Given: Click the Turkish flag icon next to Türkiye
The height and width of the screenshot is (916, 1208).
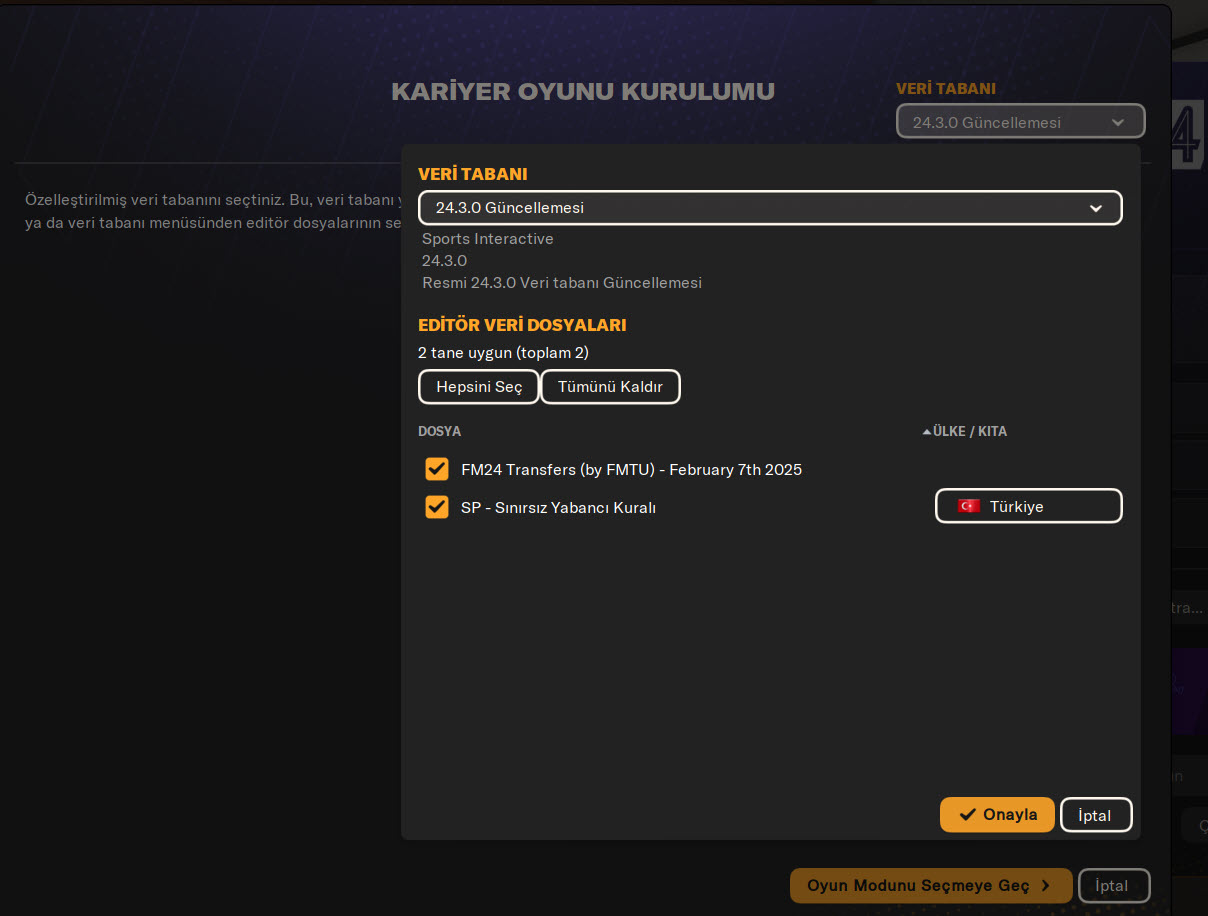Looking at the screenshot, I should (x=968, y=506).
